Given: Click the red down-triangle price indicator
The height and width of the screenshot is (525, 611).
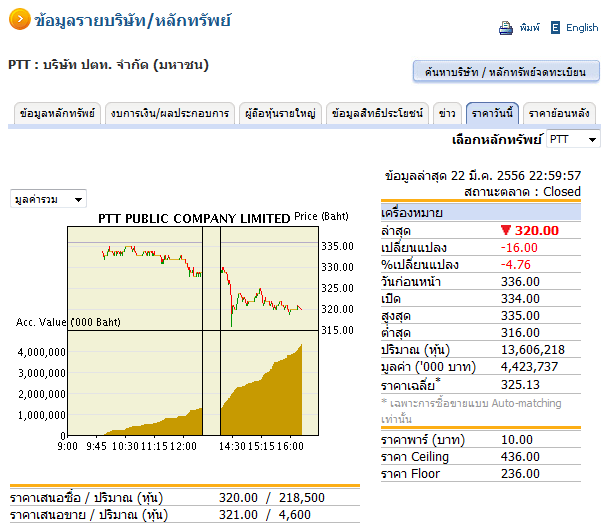Looking at the screenshot, I should 506,230.
